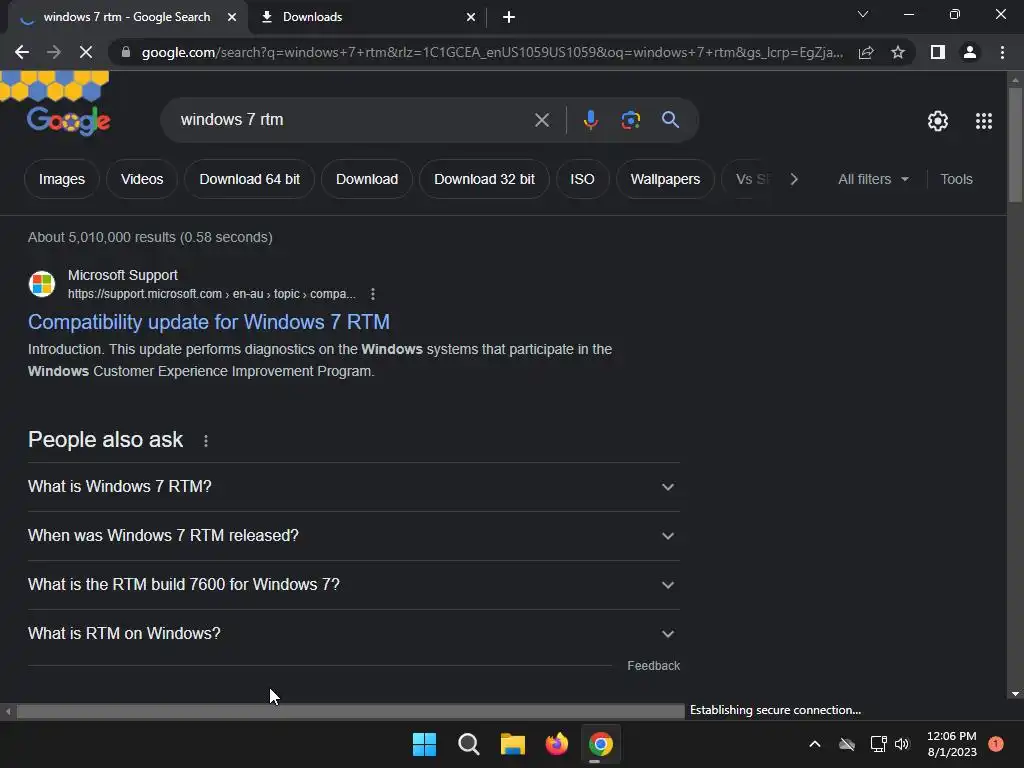Expand 'When was Windows 7 RTM released?'
Viewport: 1024px width, 768px height.
pyautogui.click(x=354, y=536)
